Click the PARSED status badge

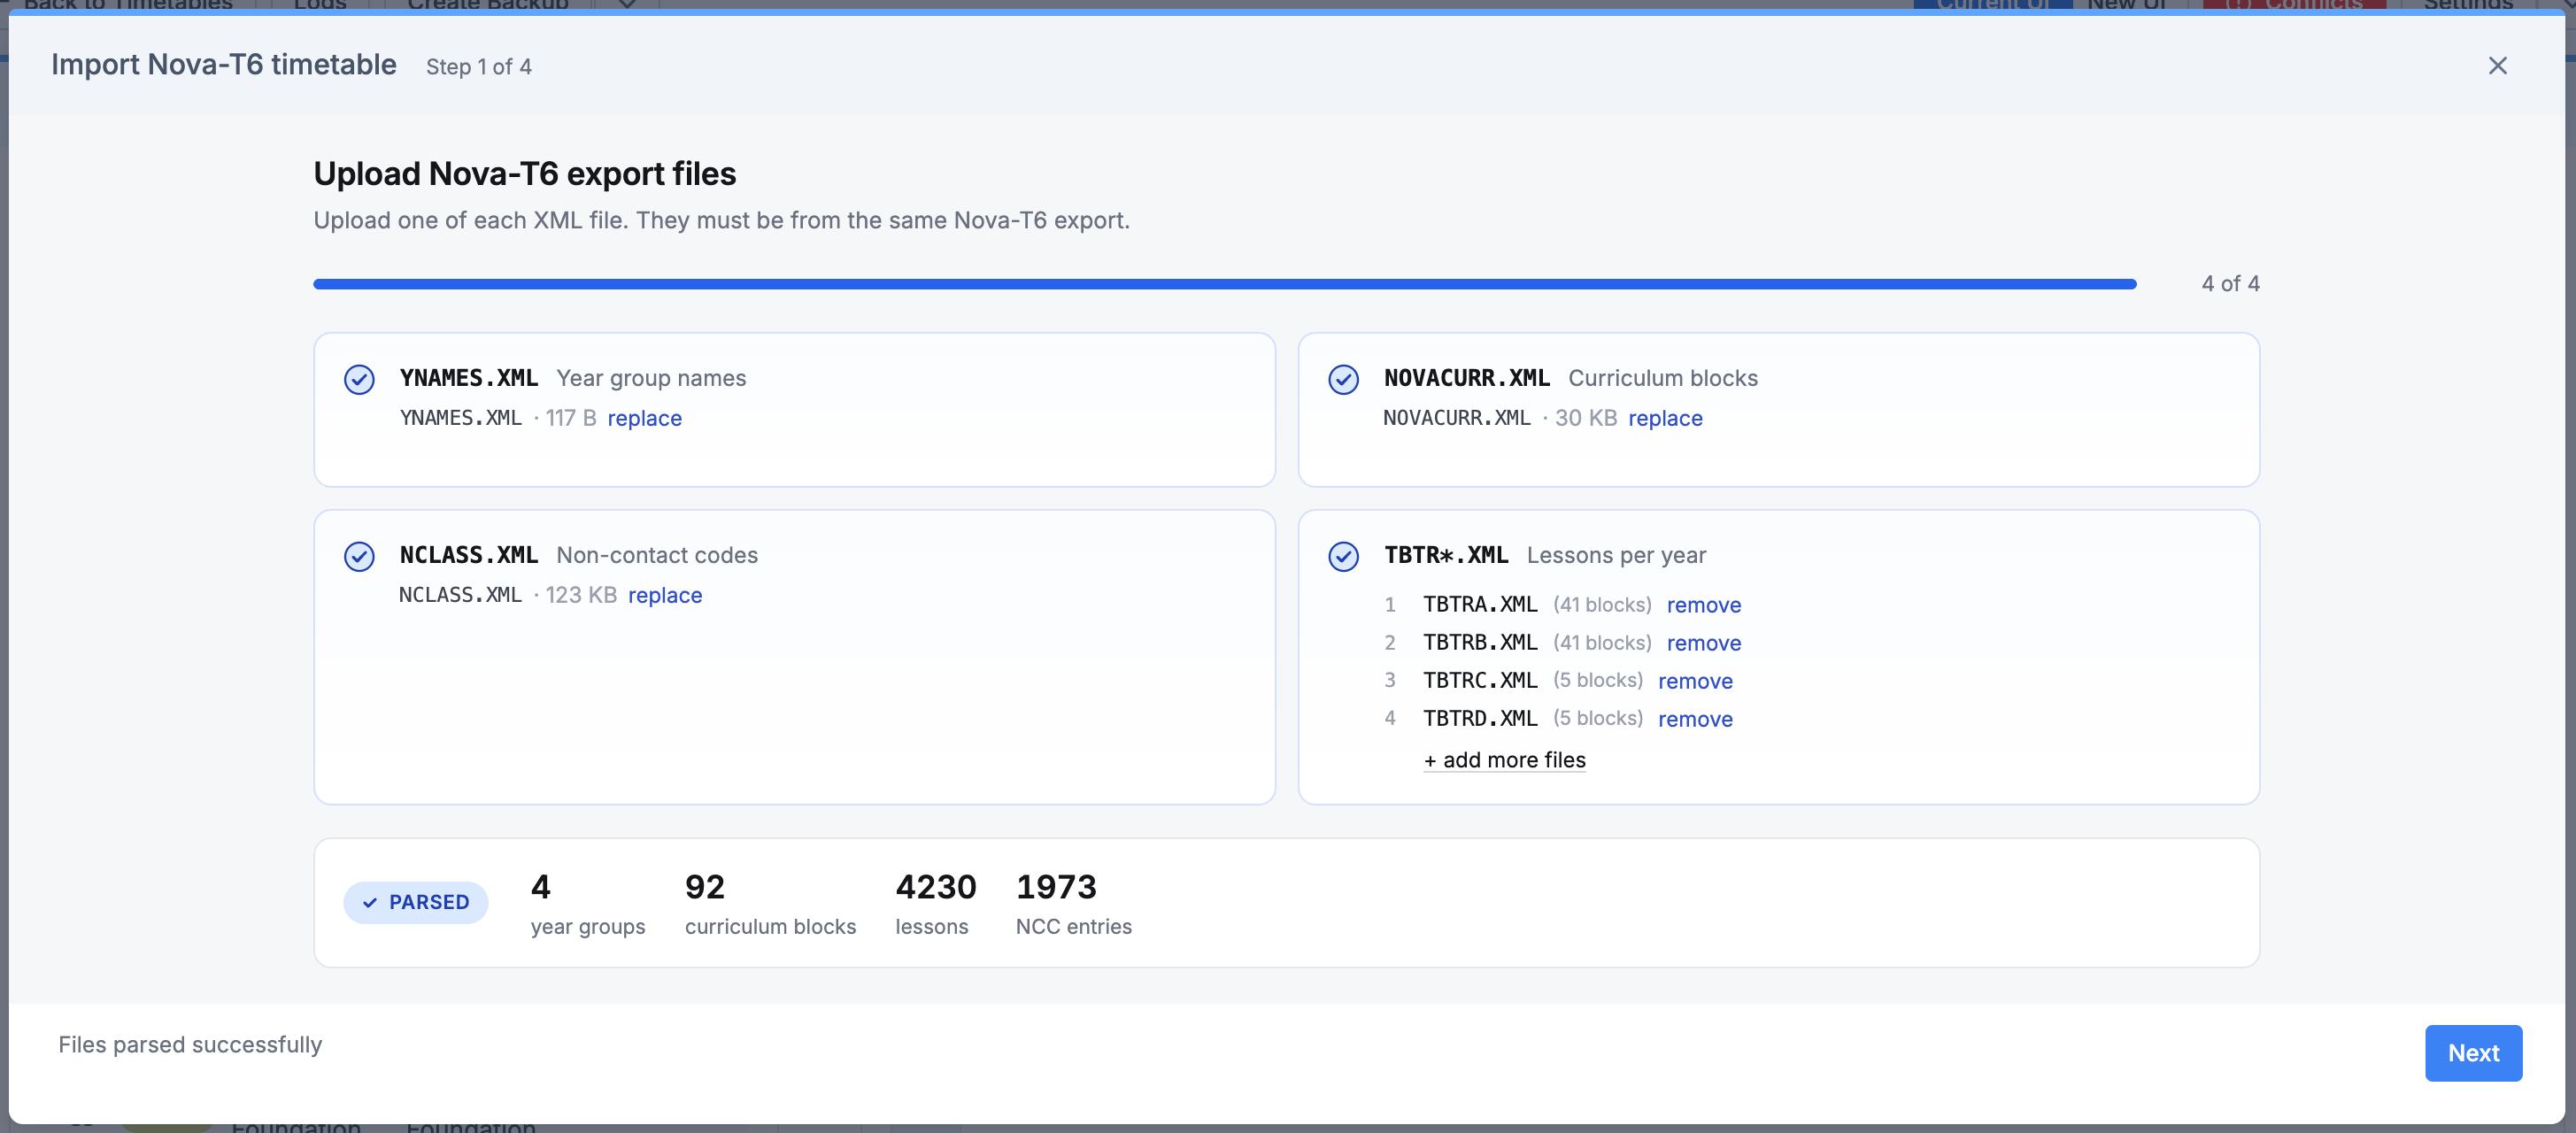(416, 902)
